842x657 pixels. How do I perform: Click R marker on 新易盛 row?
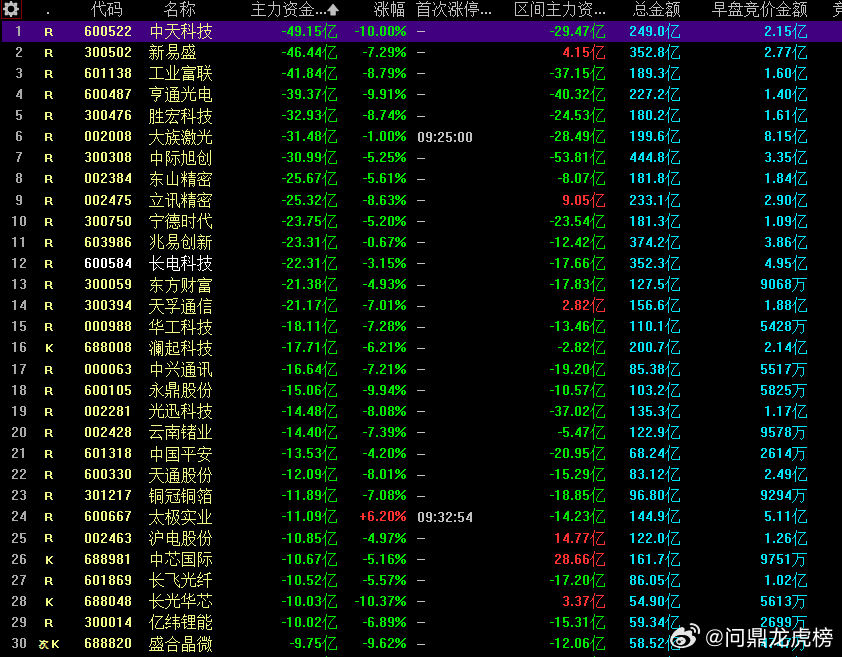tap(49, 53)
